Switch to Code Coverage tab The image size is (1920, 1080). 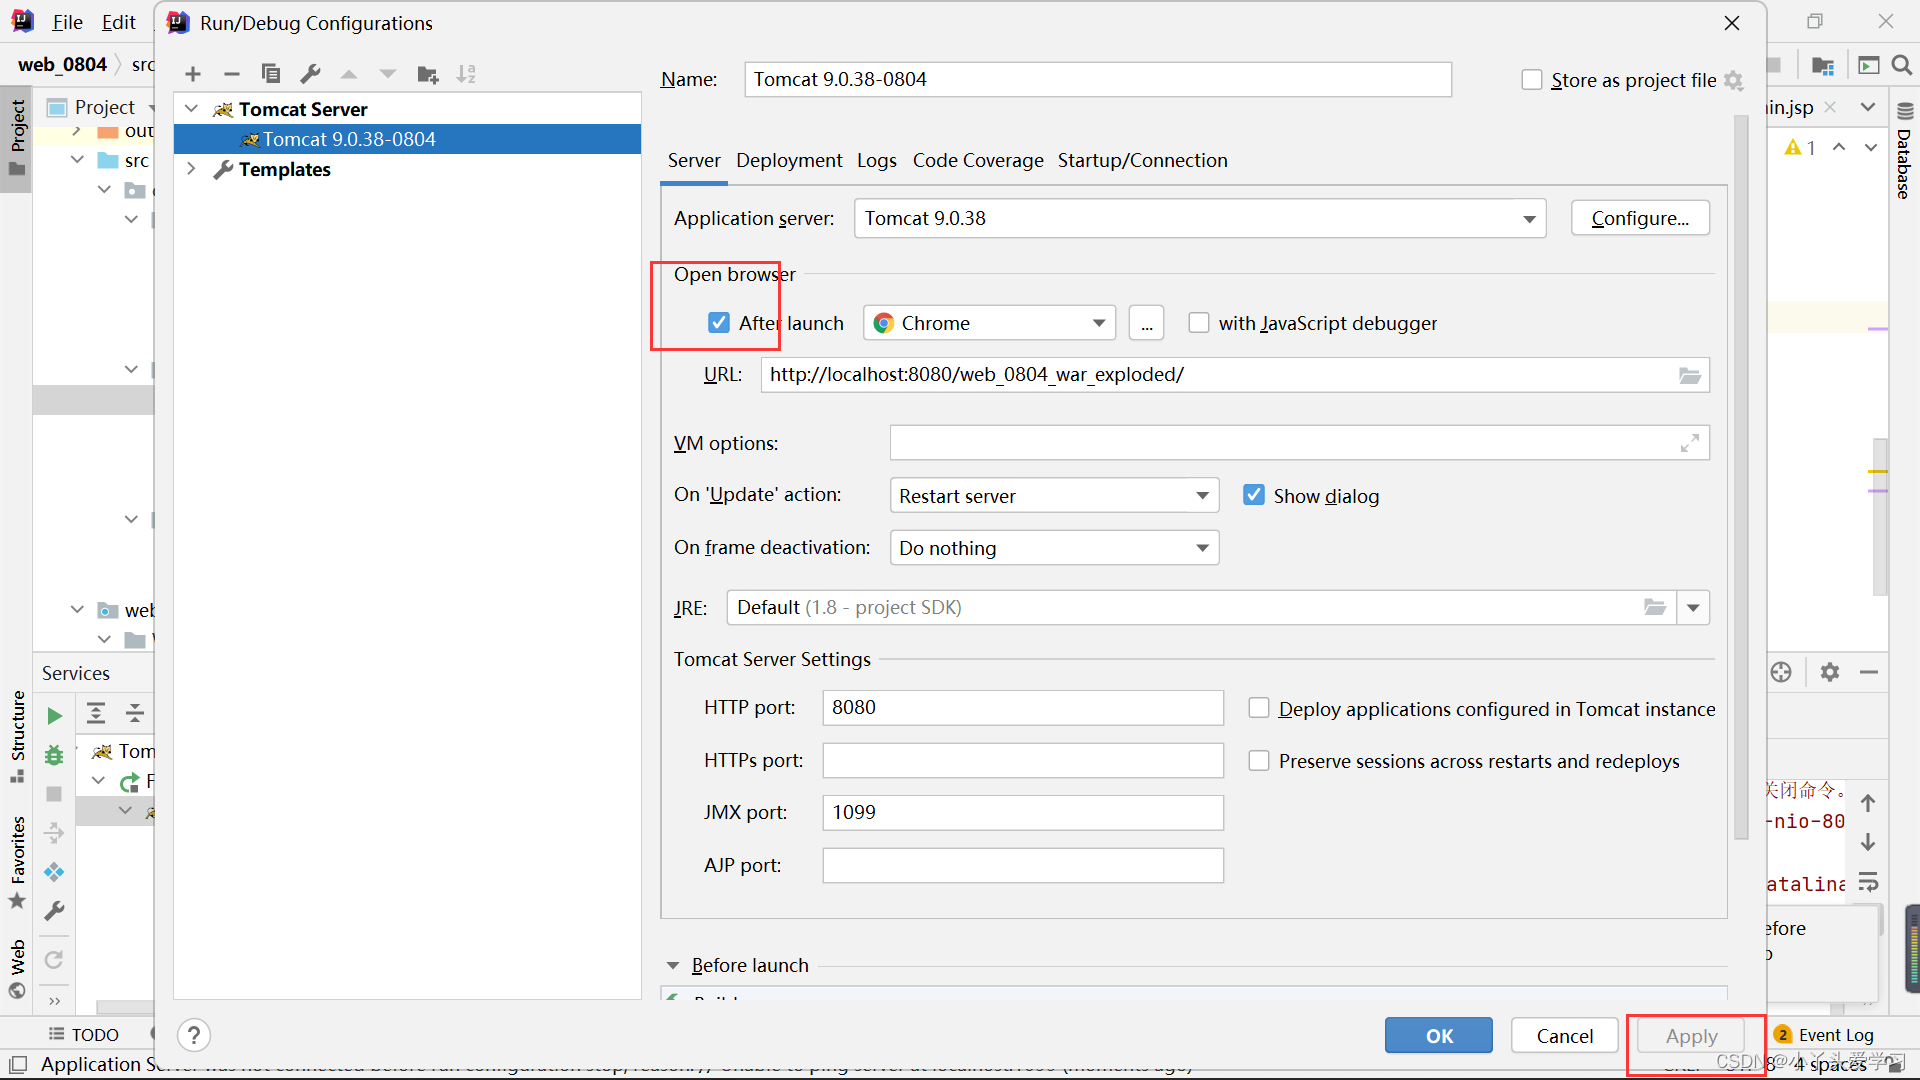click(x=978, y=160)
